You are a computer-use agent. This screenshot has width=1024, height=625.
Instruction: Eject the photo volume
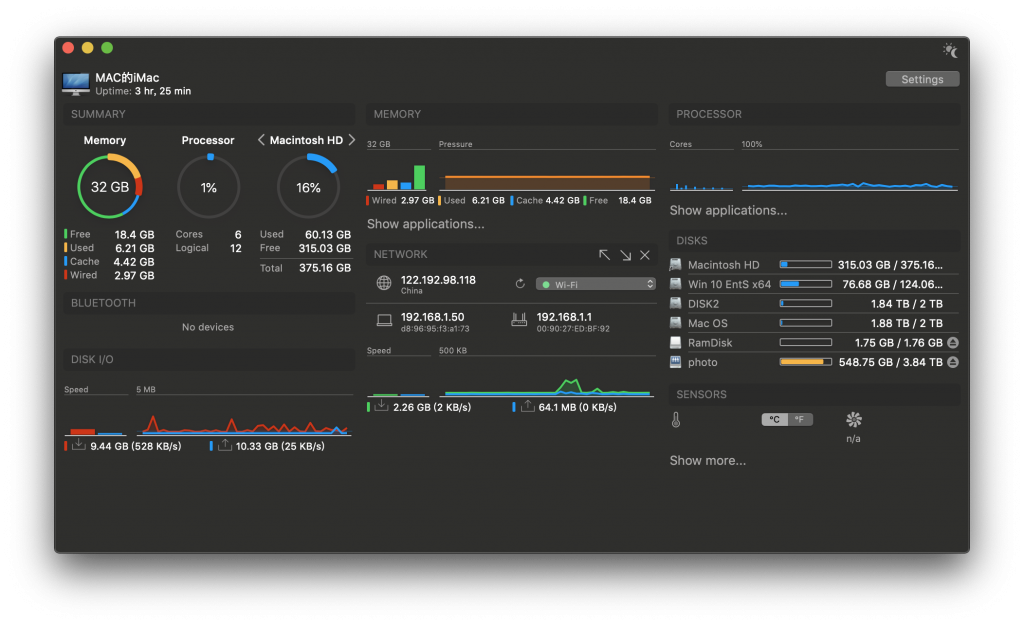[x=953, y=362]
